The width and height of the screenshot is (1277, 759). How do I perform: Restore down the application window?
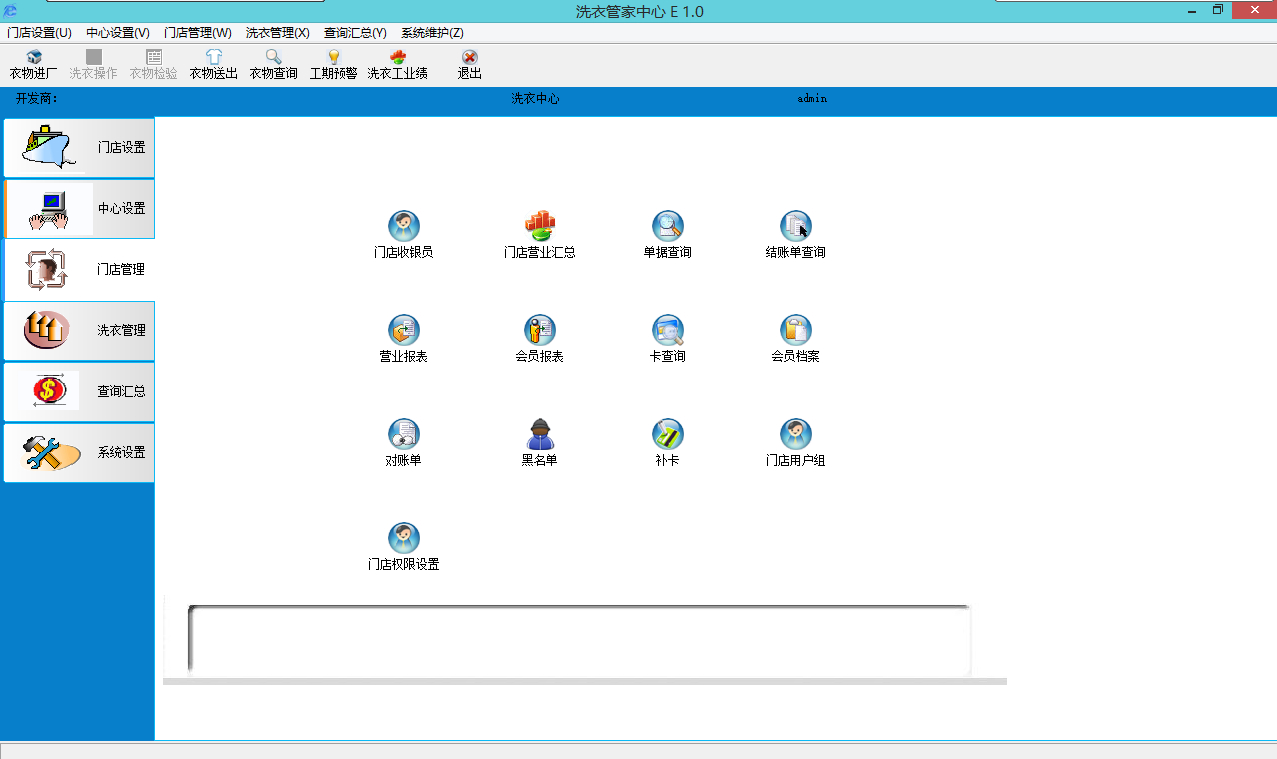[1218, 10]
